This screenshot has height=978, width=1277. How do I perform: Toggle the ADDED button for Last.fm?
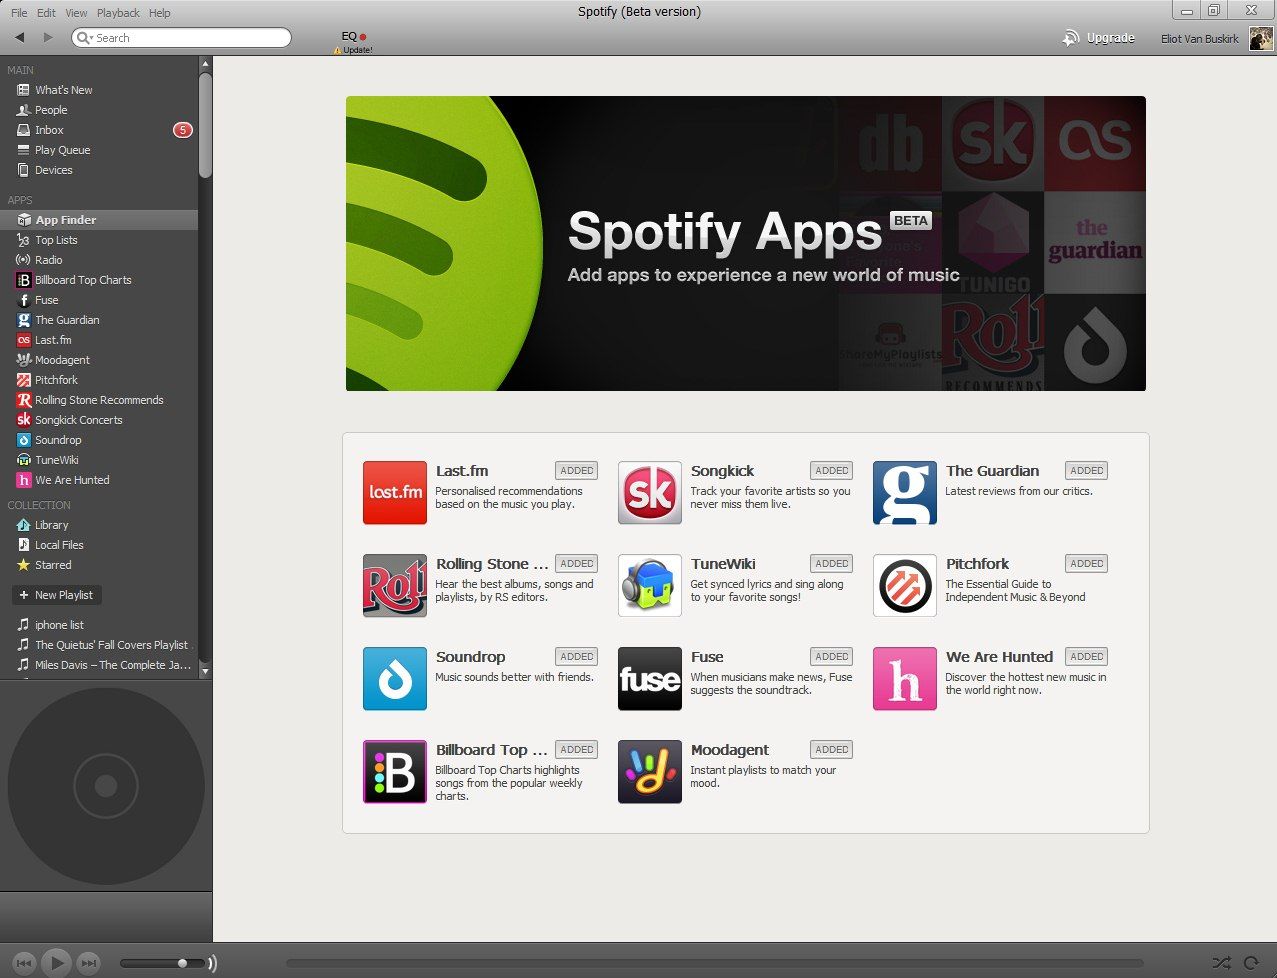tap(577, 471)
